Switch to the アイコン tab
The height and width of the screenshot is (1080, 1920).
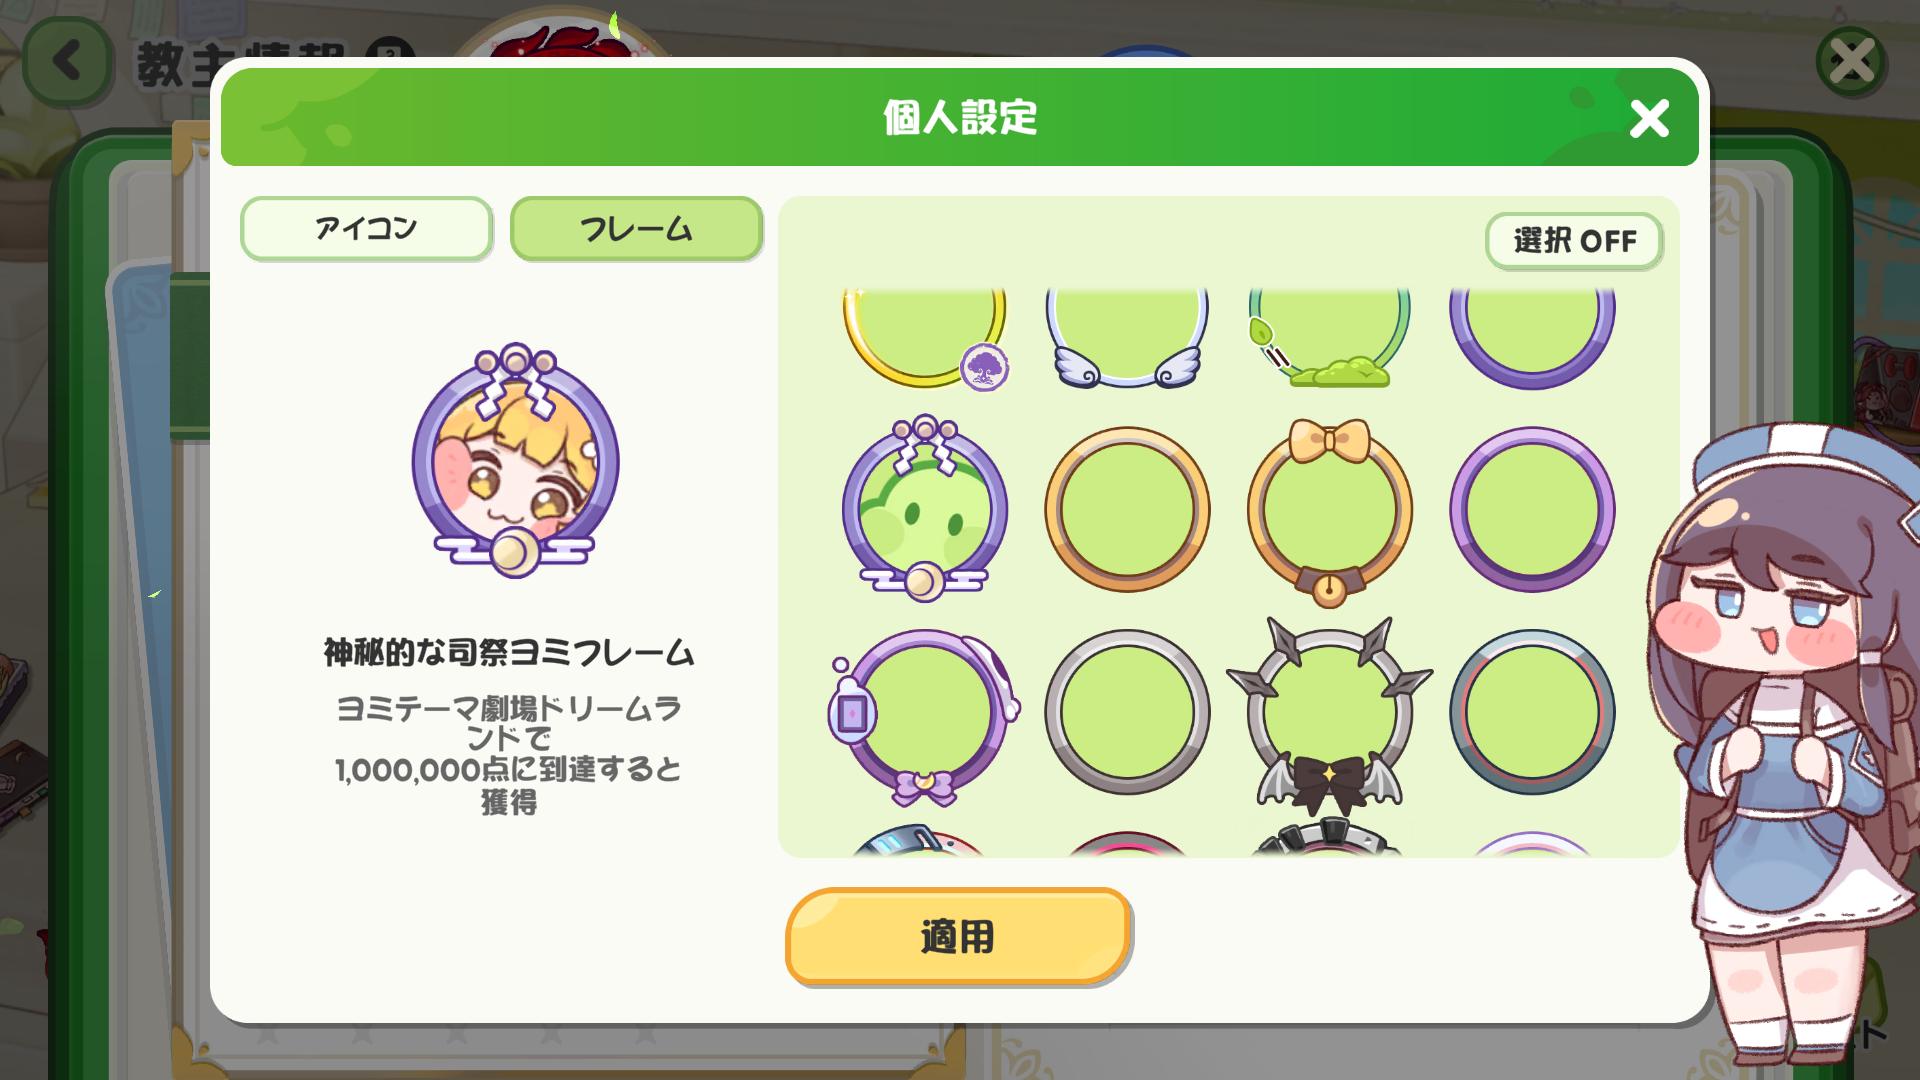pyautogui.click(x=366, y=229)
